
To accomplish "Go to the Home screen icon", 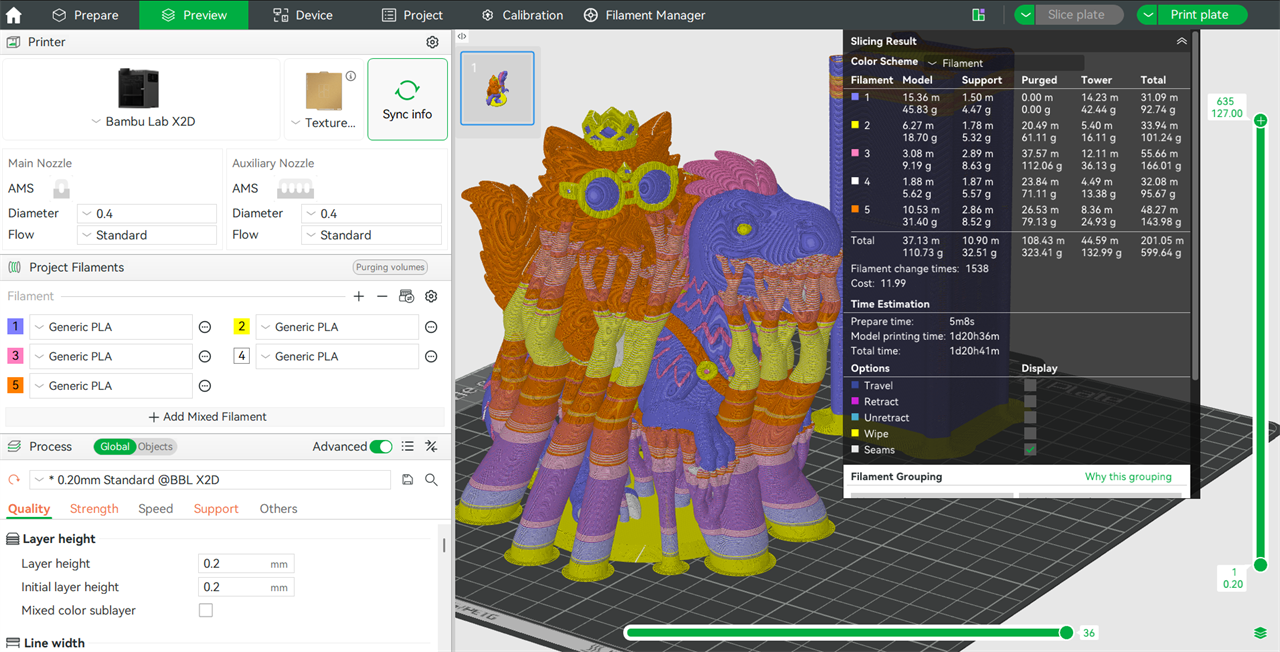I will pyautogui.click(x=14, y=15).
